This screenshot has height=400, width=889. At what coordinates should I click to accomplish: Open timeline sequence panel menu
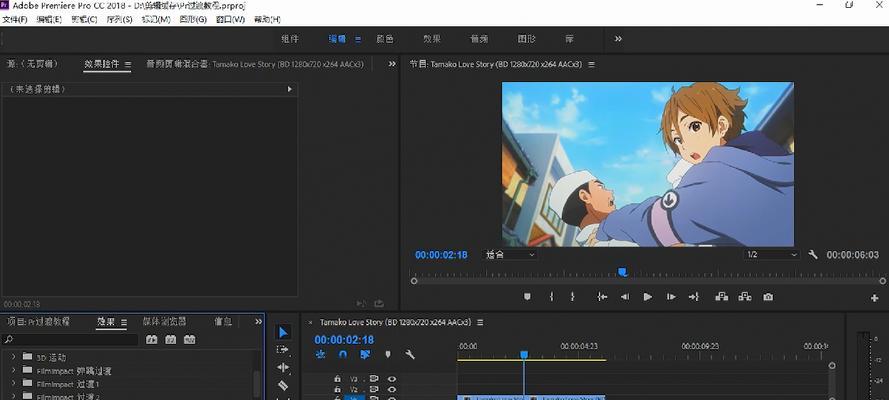[480, 322]
